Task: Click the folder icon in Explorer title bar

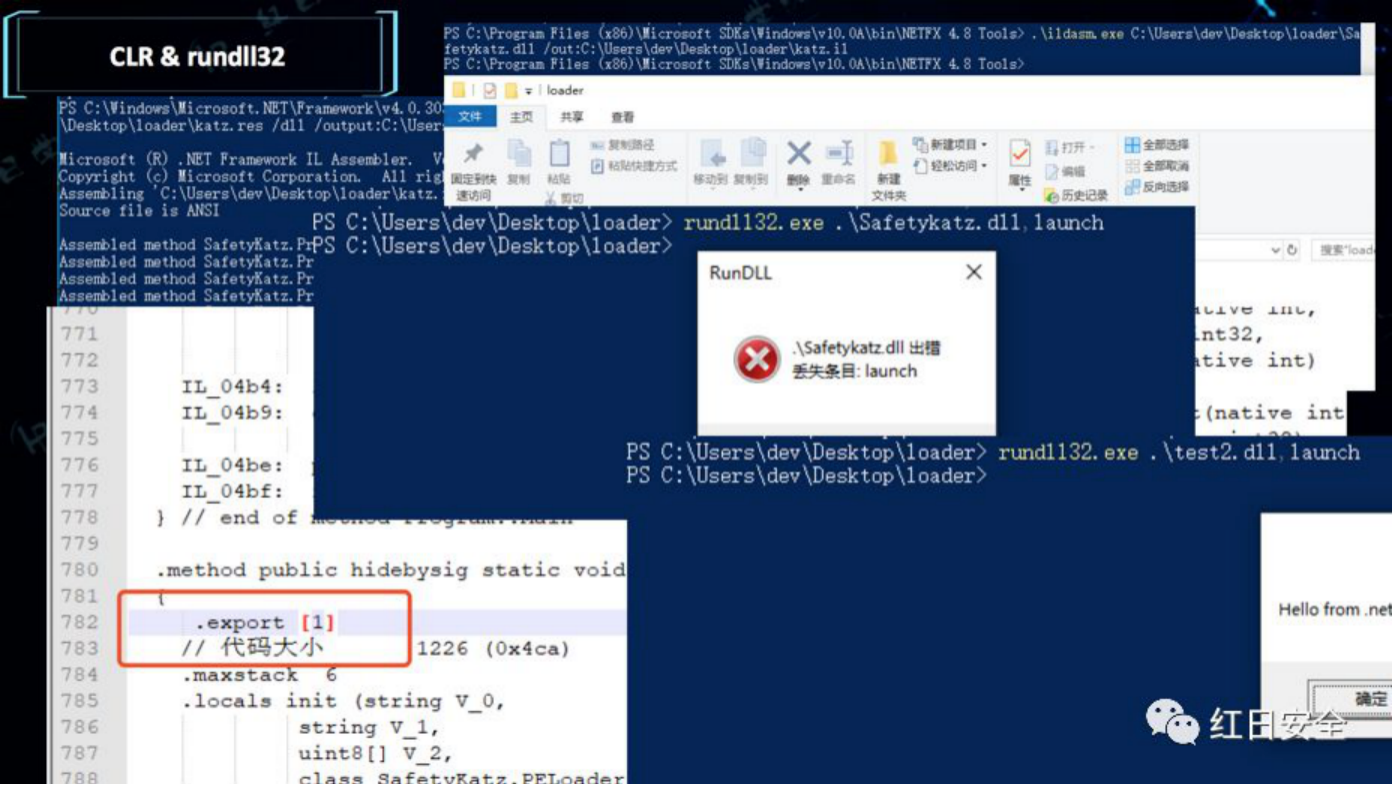Action: pyautogui.click(x=460, y=90)
